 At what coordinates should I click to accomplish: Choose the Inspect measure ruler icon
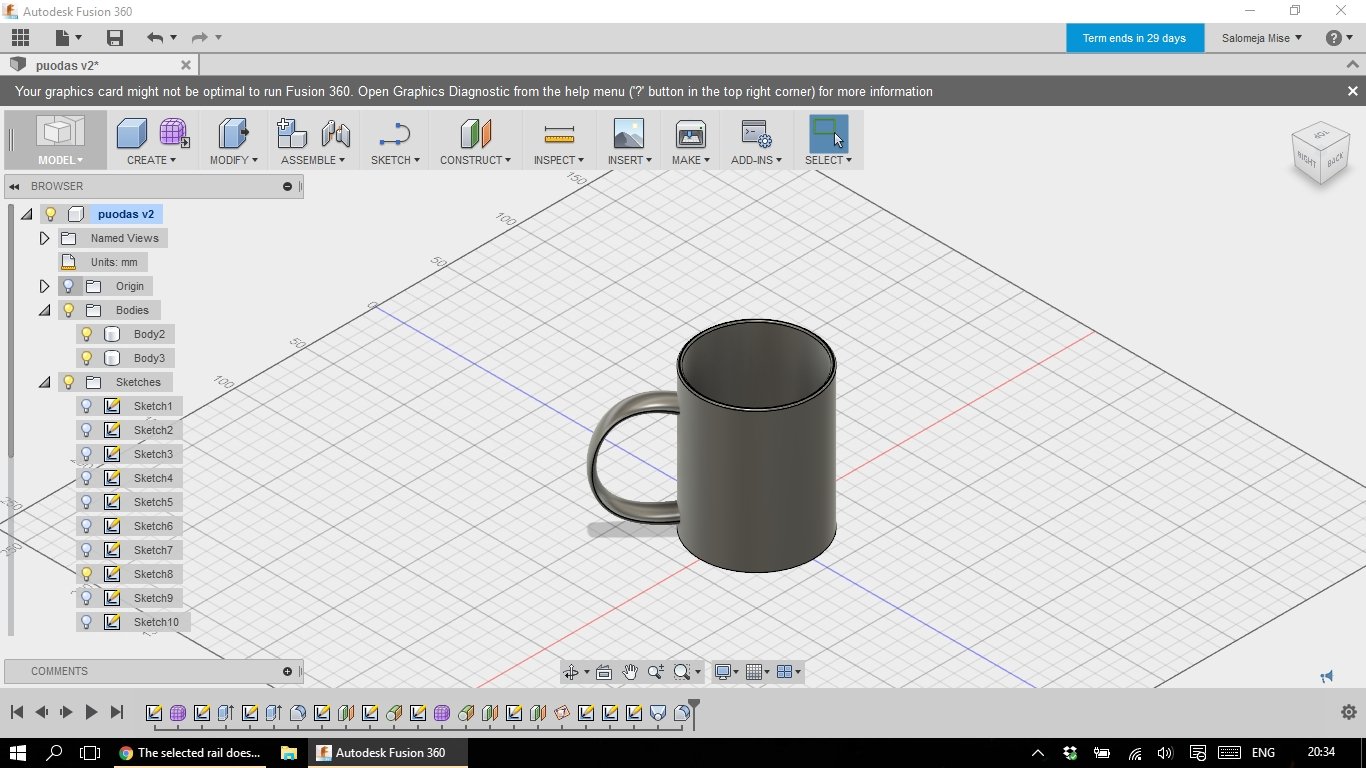click(x=559, y=133)
